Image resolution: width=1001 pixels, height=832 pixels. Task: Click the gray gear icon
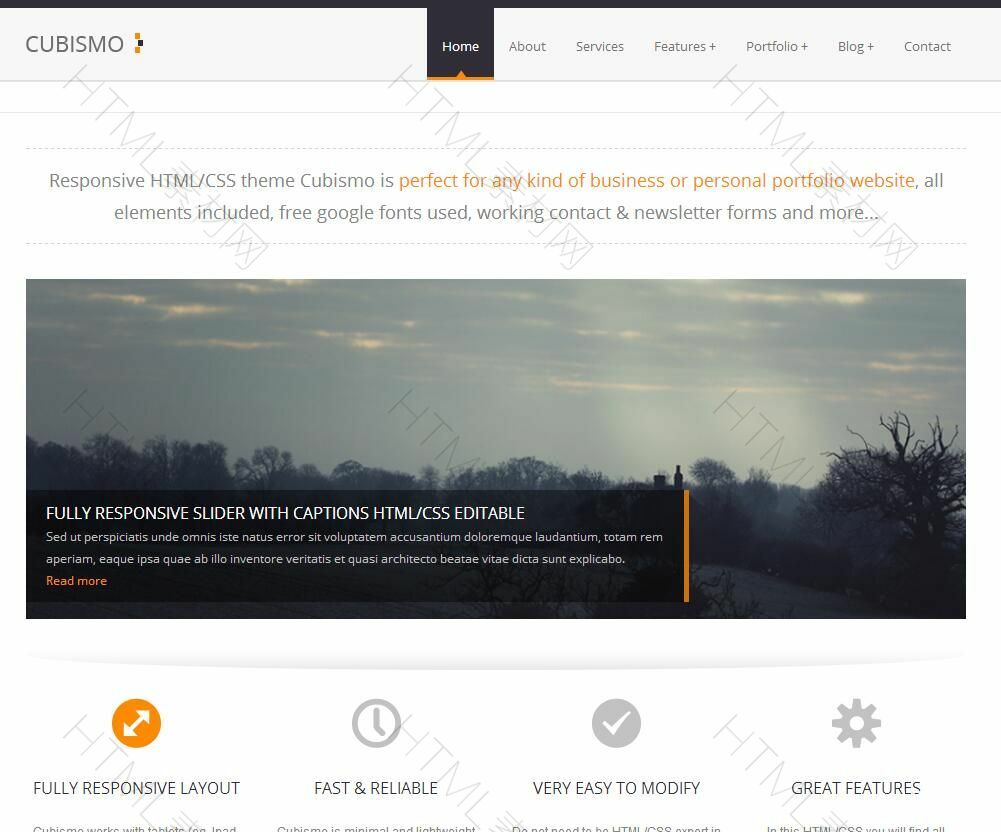click(x=856, y=723)
